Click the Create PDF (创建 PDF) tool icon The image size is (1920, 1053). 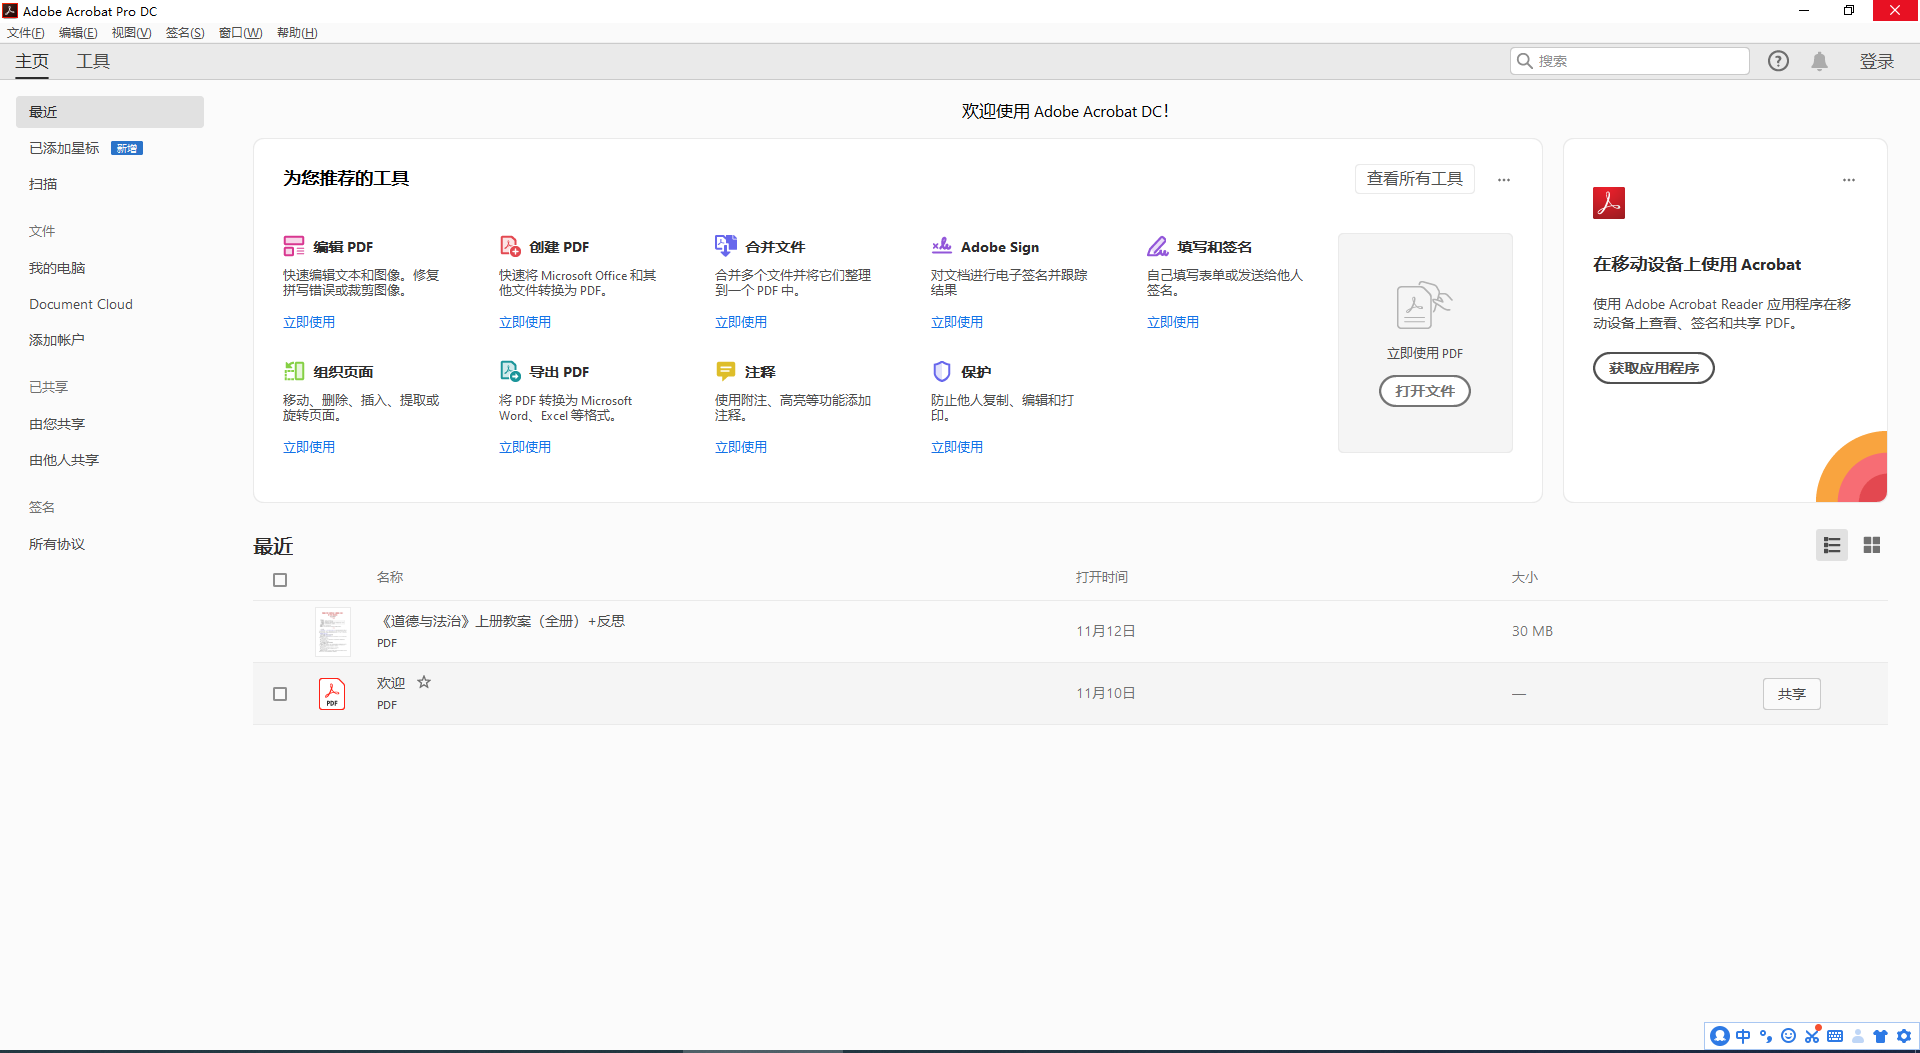click(510, 246)
